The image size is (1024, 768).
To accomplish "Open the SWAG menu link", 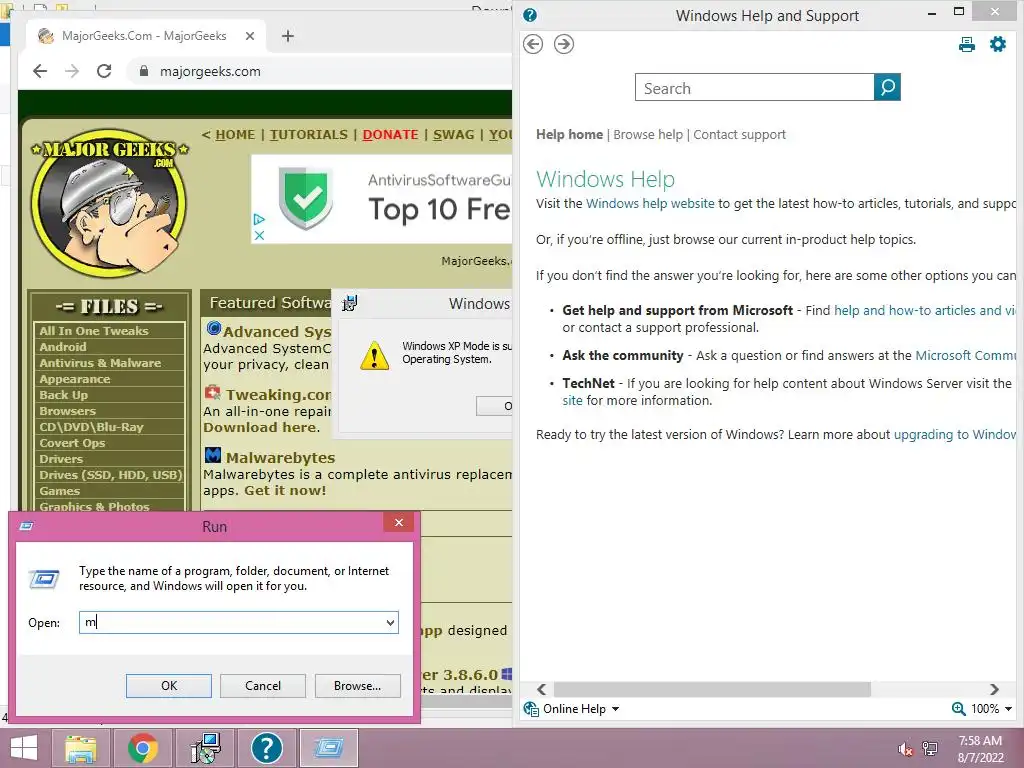I will pos(453,135).
